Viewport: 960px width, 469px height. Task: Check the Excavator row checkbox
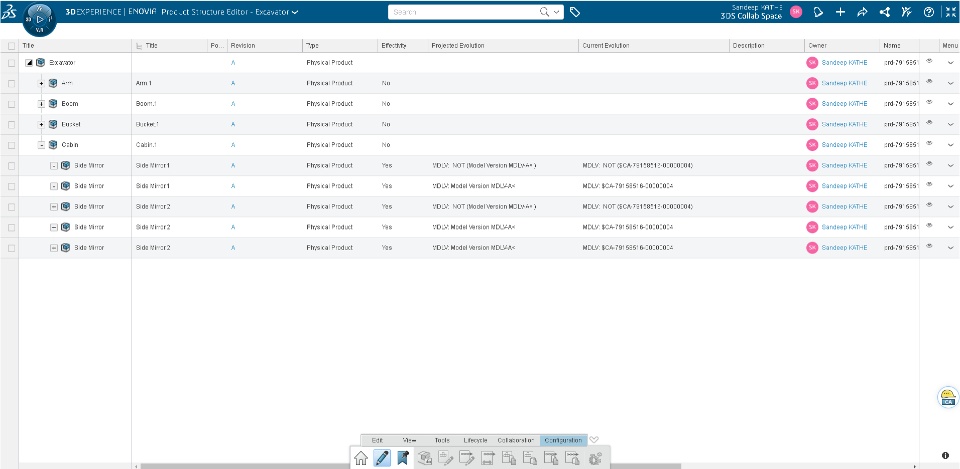(11, 63)
